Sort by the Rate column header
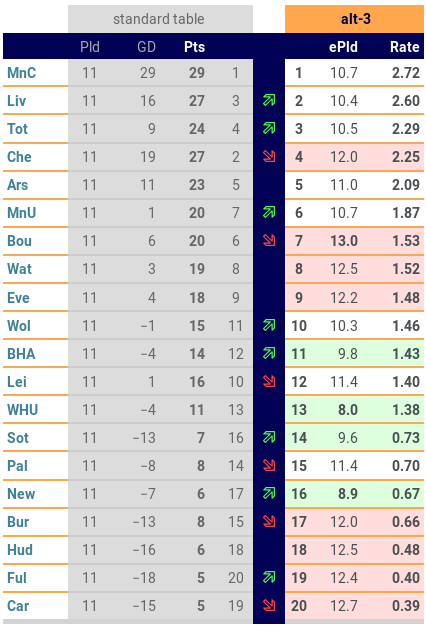 coord(405,47)
